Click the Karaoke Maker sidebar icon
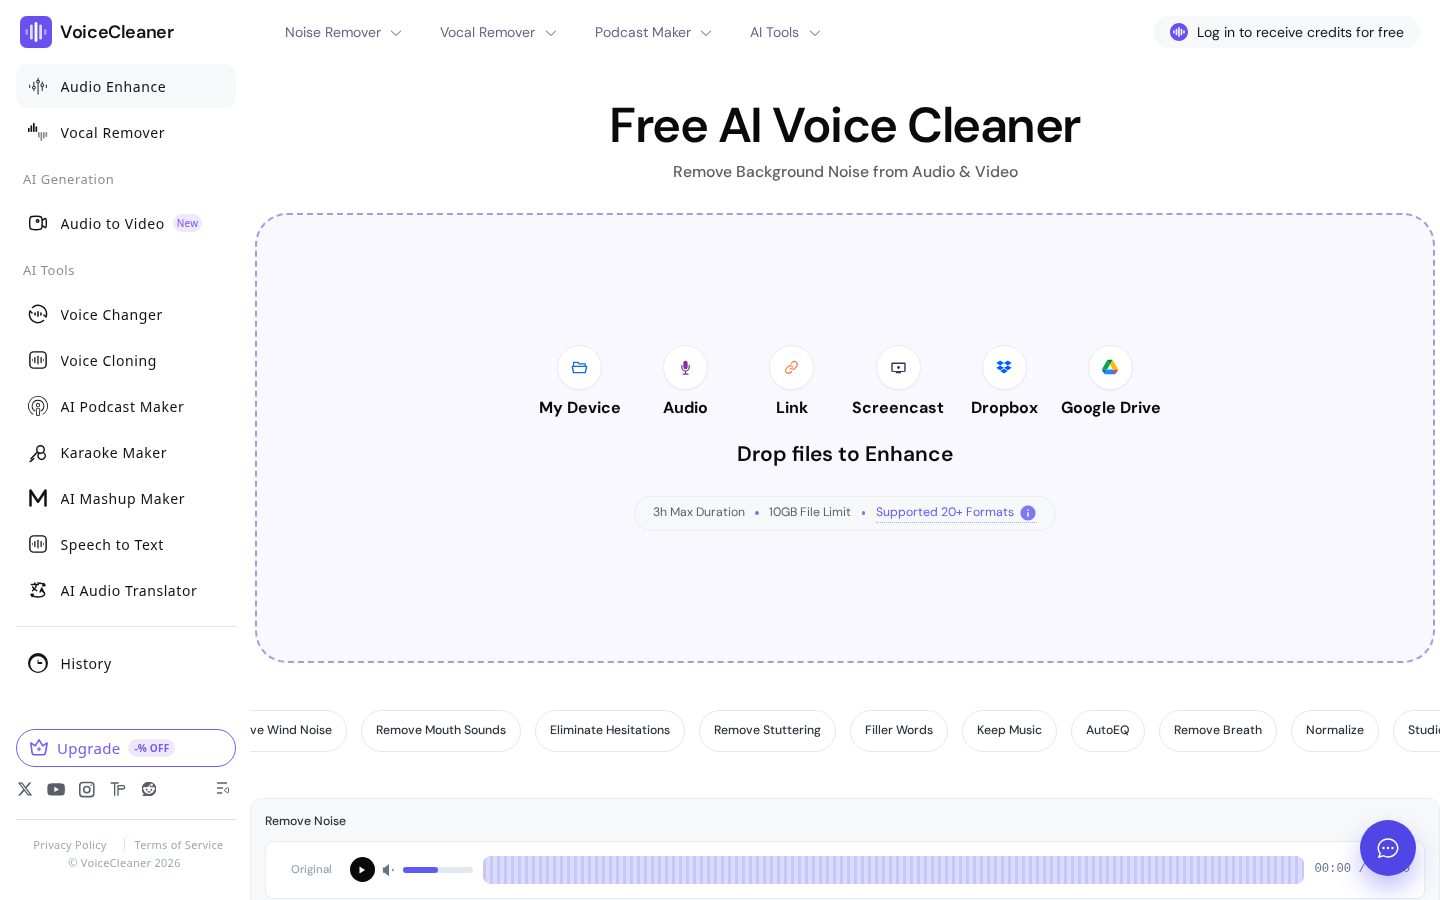1440x900 pixels. pos(38,453)
